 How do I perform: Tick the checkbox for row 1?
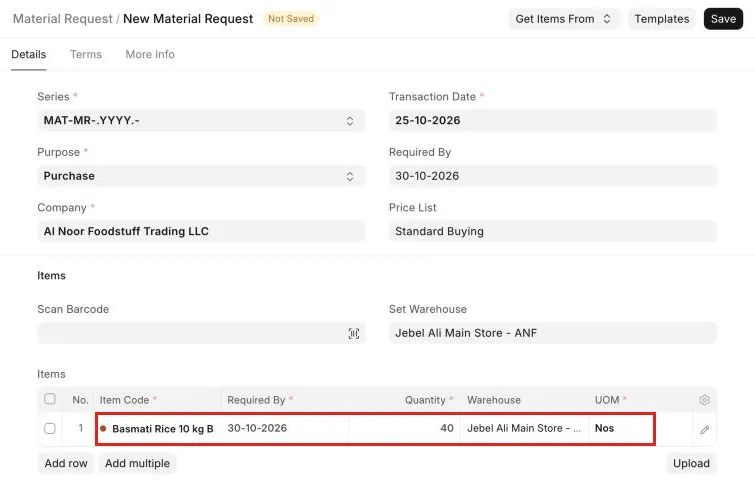[x=50, y=428]
